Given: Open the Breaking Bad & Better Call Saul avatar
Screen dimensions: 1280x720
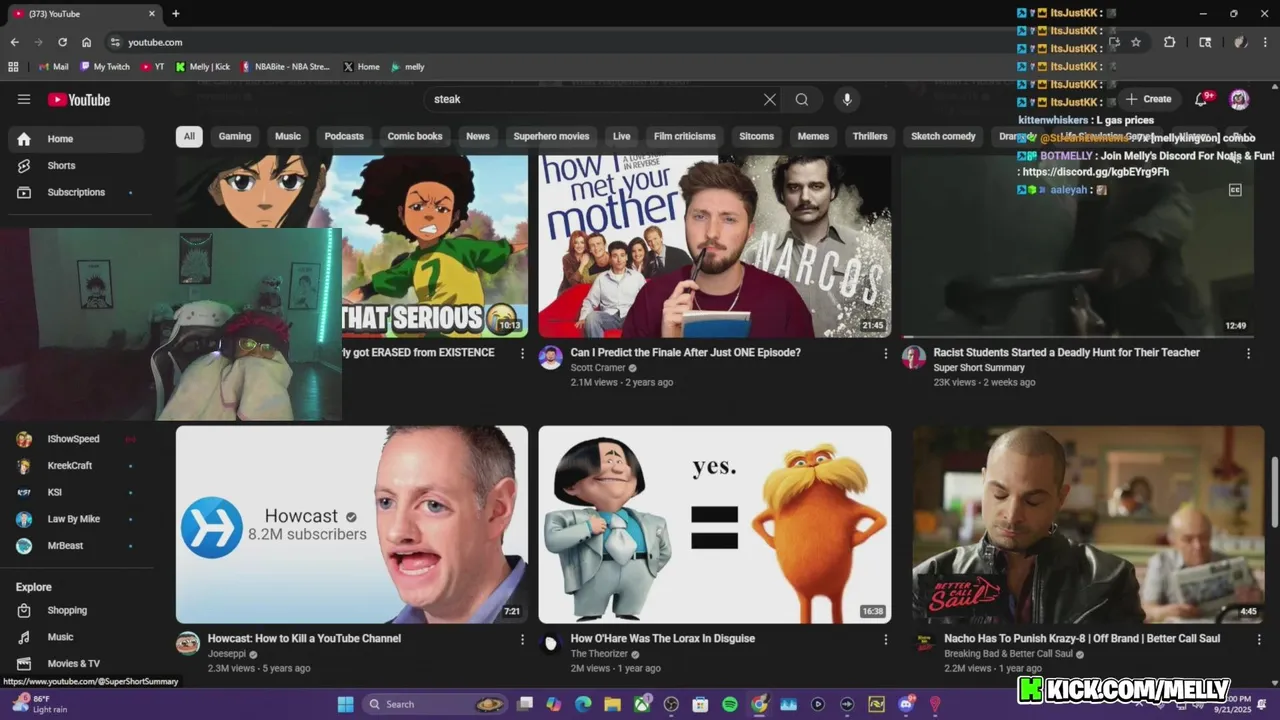Looking at the screenshot, I should (925, 643).
